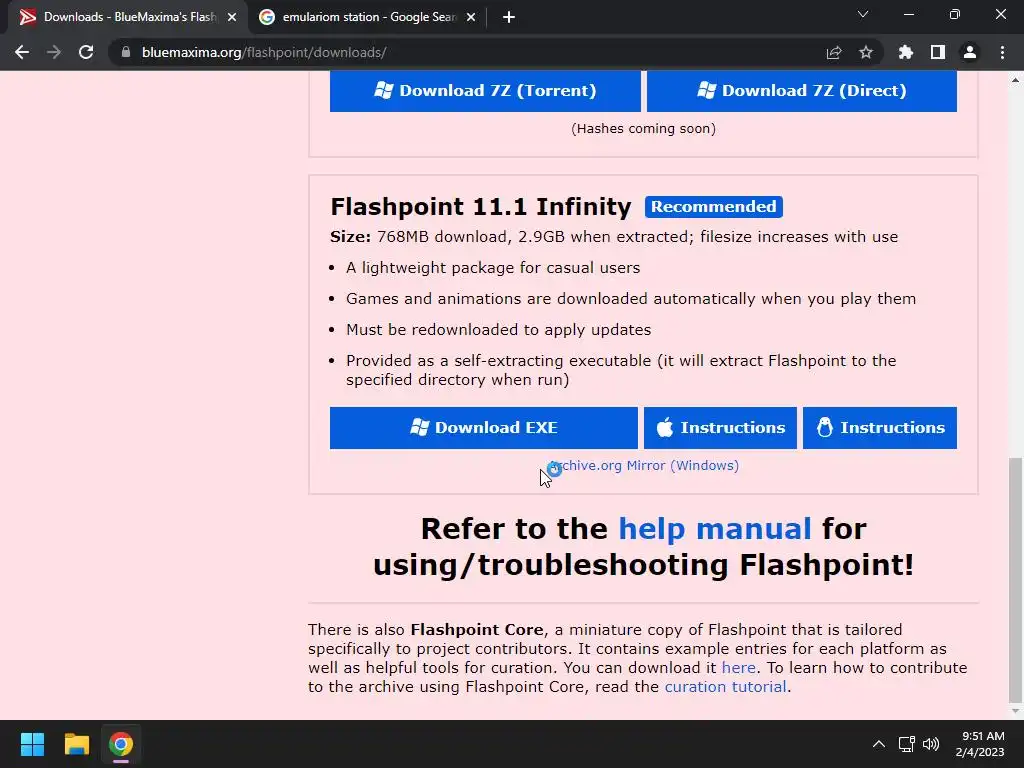Open a new tab with plus button
1024x768 pixels.
[x=509, y=17]
